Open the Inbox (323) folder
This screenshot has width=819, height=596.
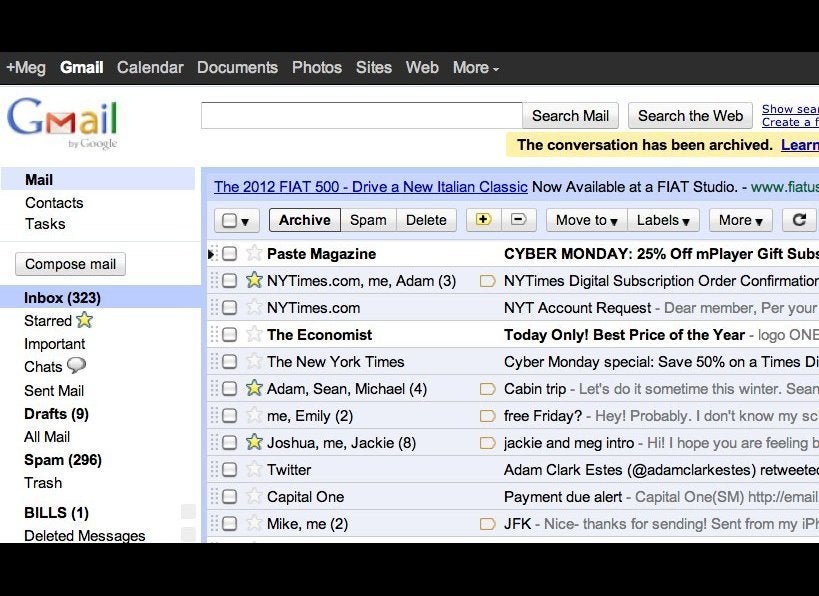tap(62, 298)
